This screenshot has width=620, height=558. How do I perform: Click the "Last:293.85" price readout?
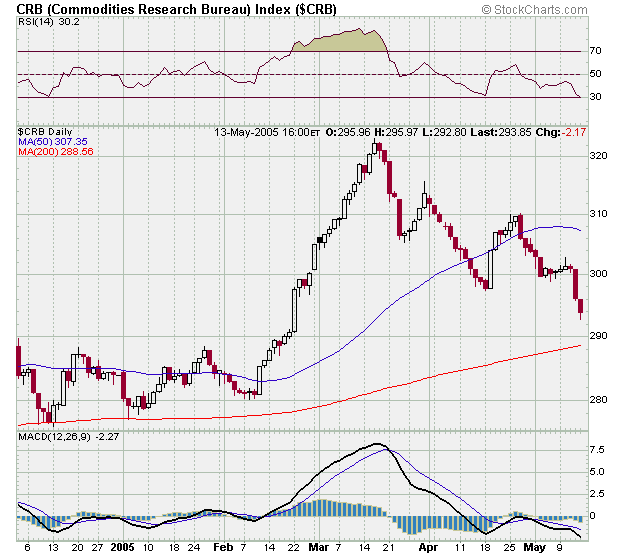(x=501, y=132)
